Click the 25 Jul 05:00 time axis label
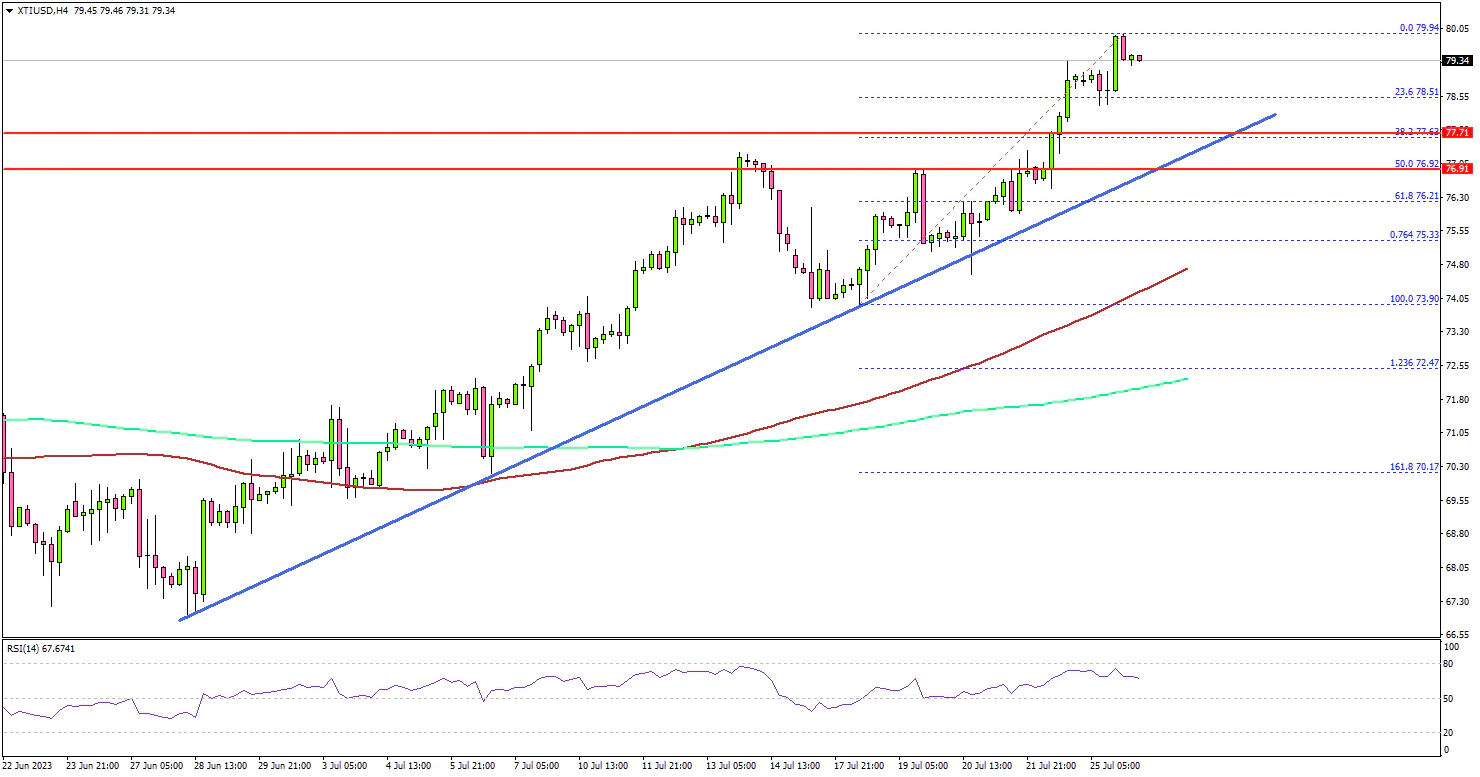1480x777 pixels. point(1115,765)
